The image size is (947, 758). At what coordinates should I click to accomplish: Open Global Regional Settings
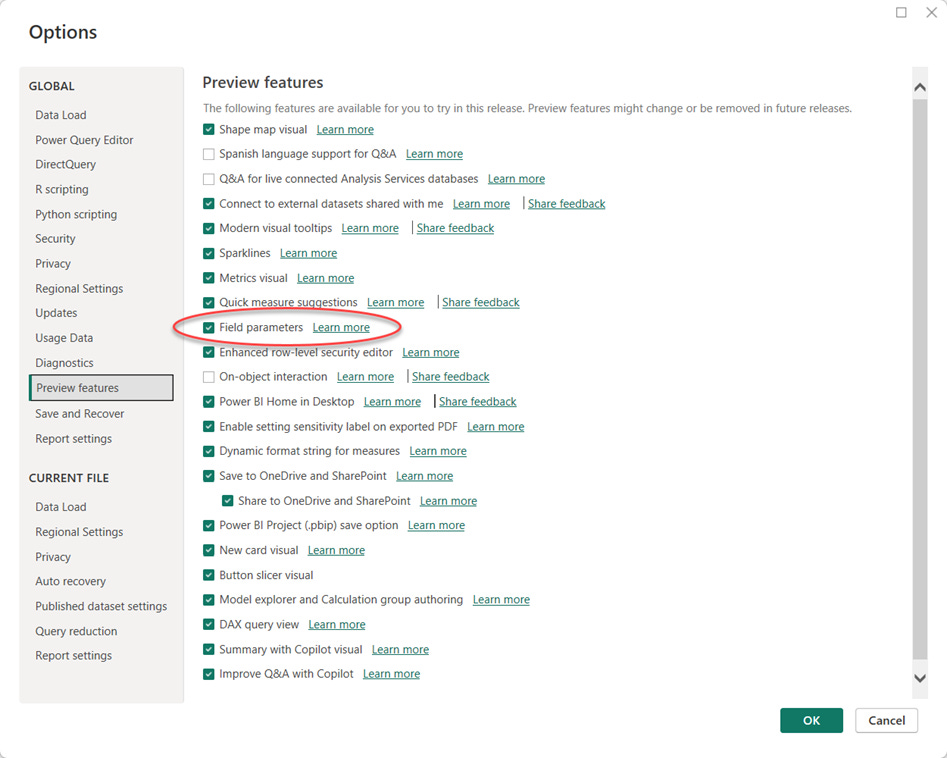click(79, 288)
